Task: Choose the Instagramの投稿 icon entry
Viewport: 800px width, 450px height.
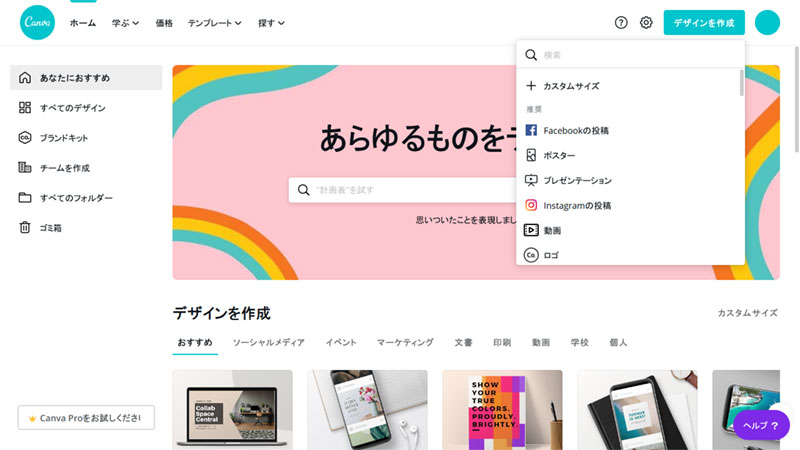Action: (531, 205)
